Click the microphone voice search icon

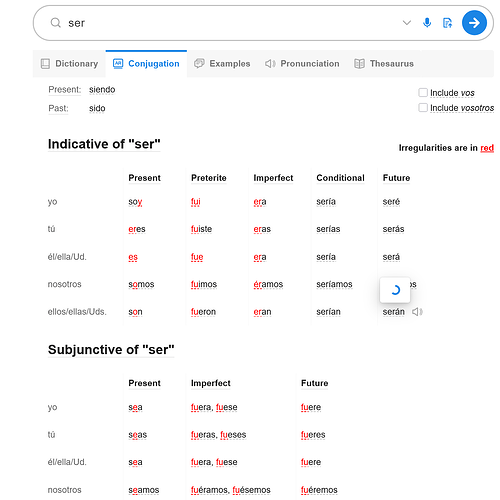427,23
